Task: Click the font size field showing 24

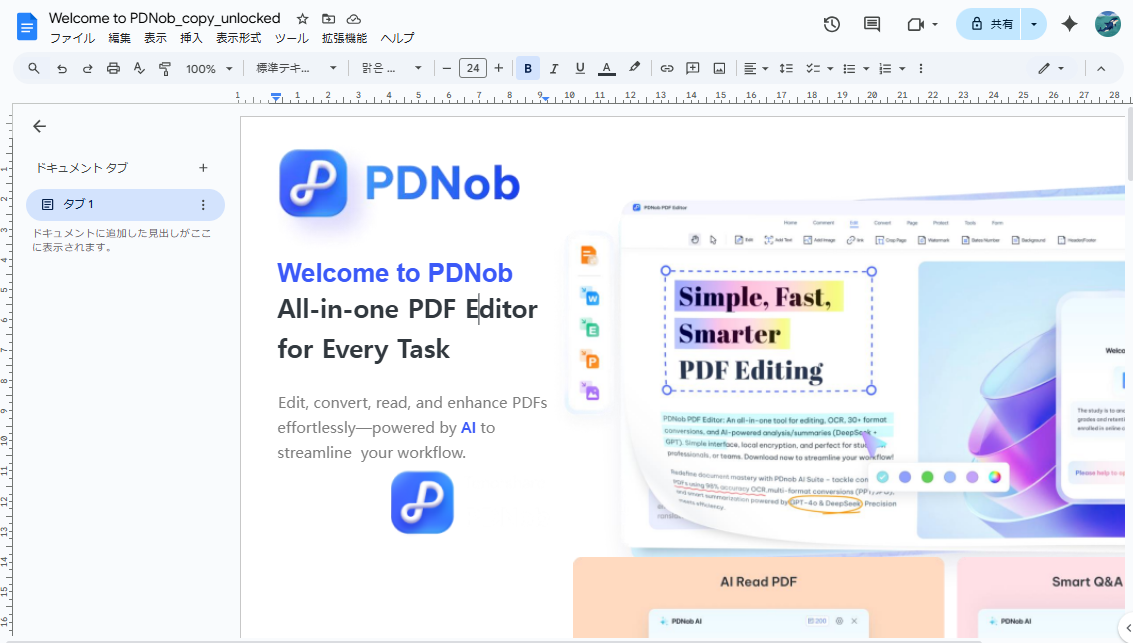Action: pyautogui.click(x=473, y=69)
